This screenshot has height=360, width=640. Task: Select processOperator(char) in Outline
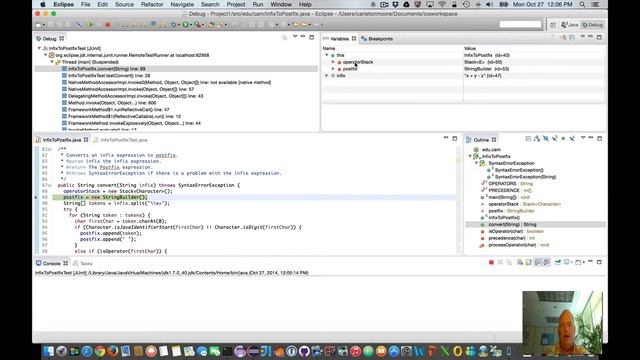[515, 245]
